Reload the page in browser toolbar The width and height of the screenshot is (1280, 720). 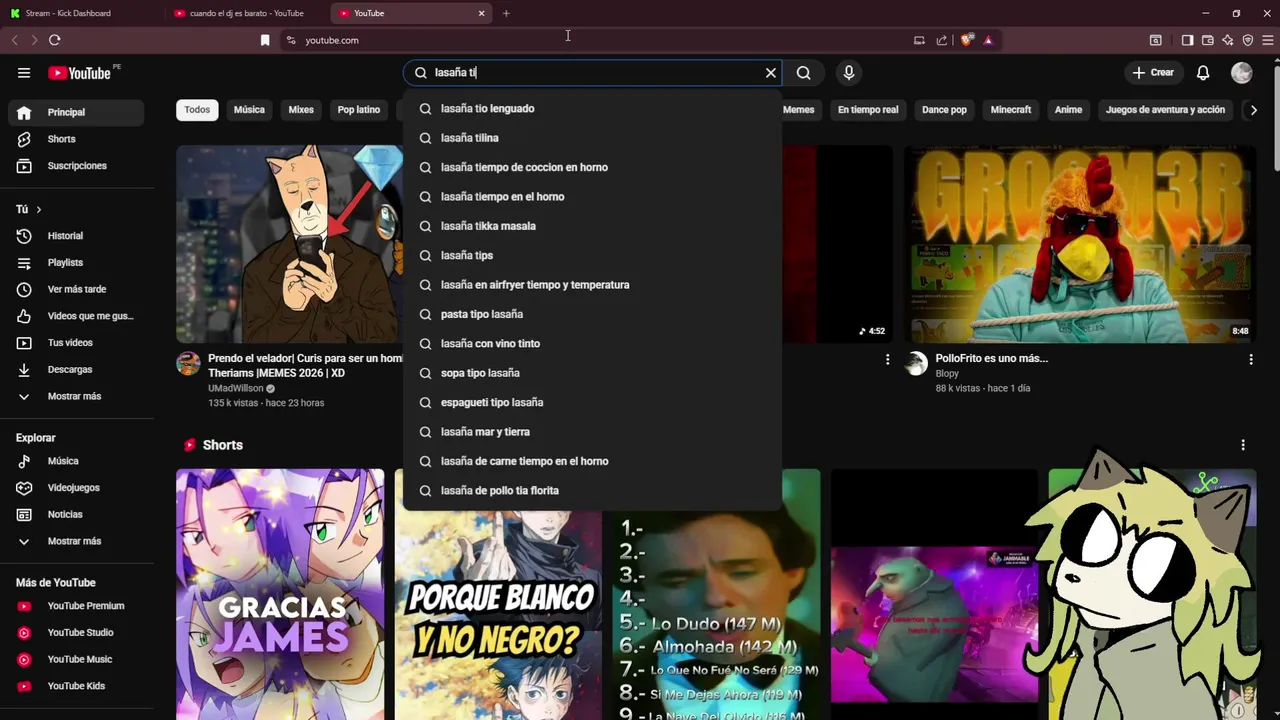pos(54,40)
